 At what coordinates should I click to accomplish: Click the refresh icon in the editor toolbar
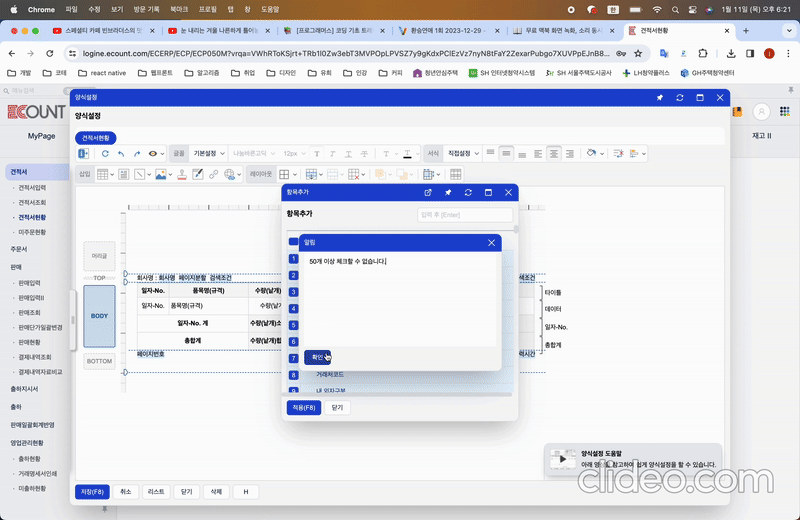pos(105,154)
